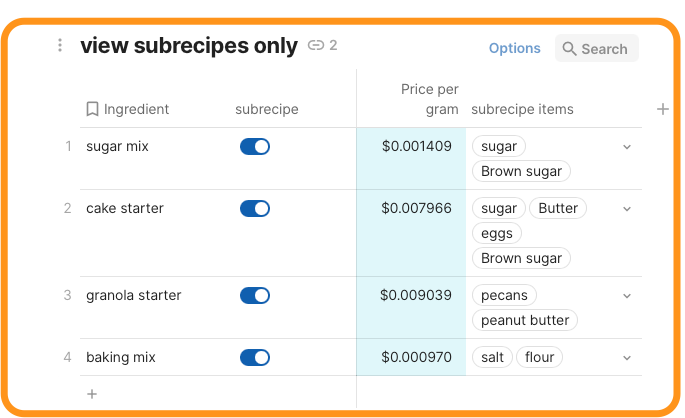Click the Price per gram header
This screenshot has height=418, width=685.
429,99
